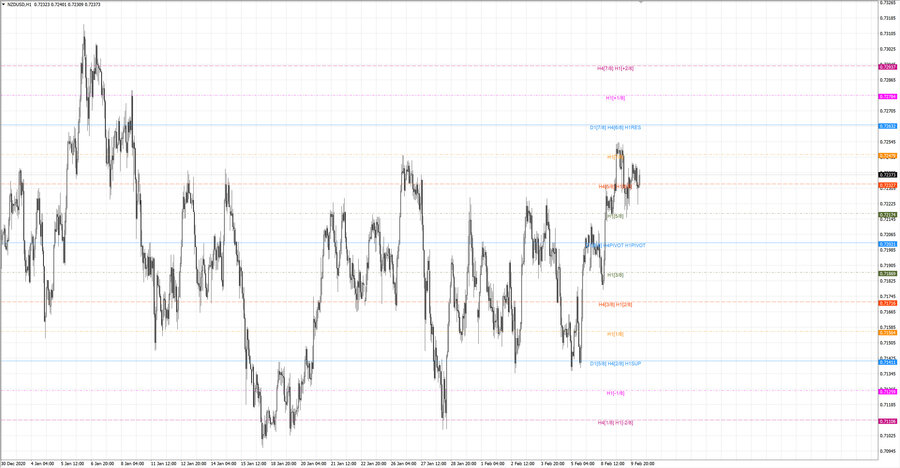Screen dimensions: 900x468
Task: Click the 0.73185 value on the price axis
Action: (888, 18)
